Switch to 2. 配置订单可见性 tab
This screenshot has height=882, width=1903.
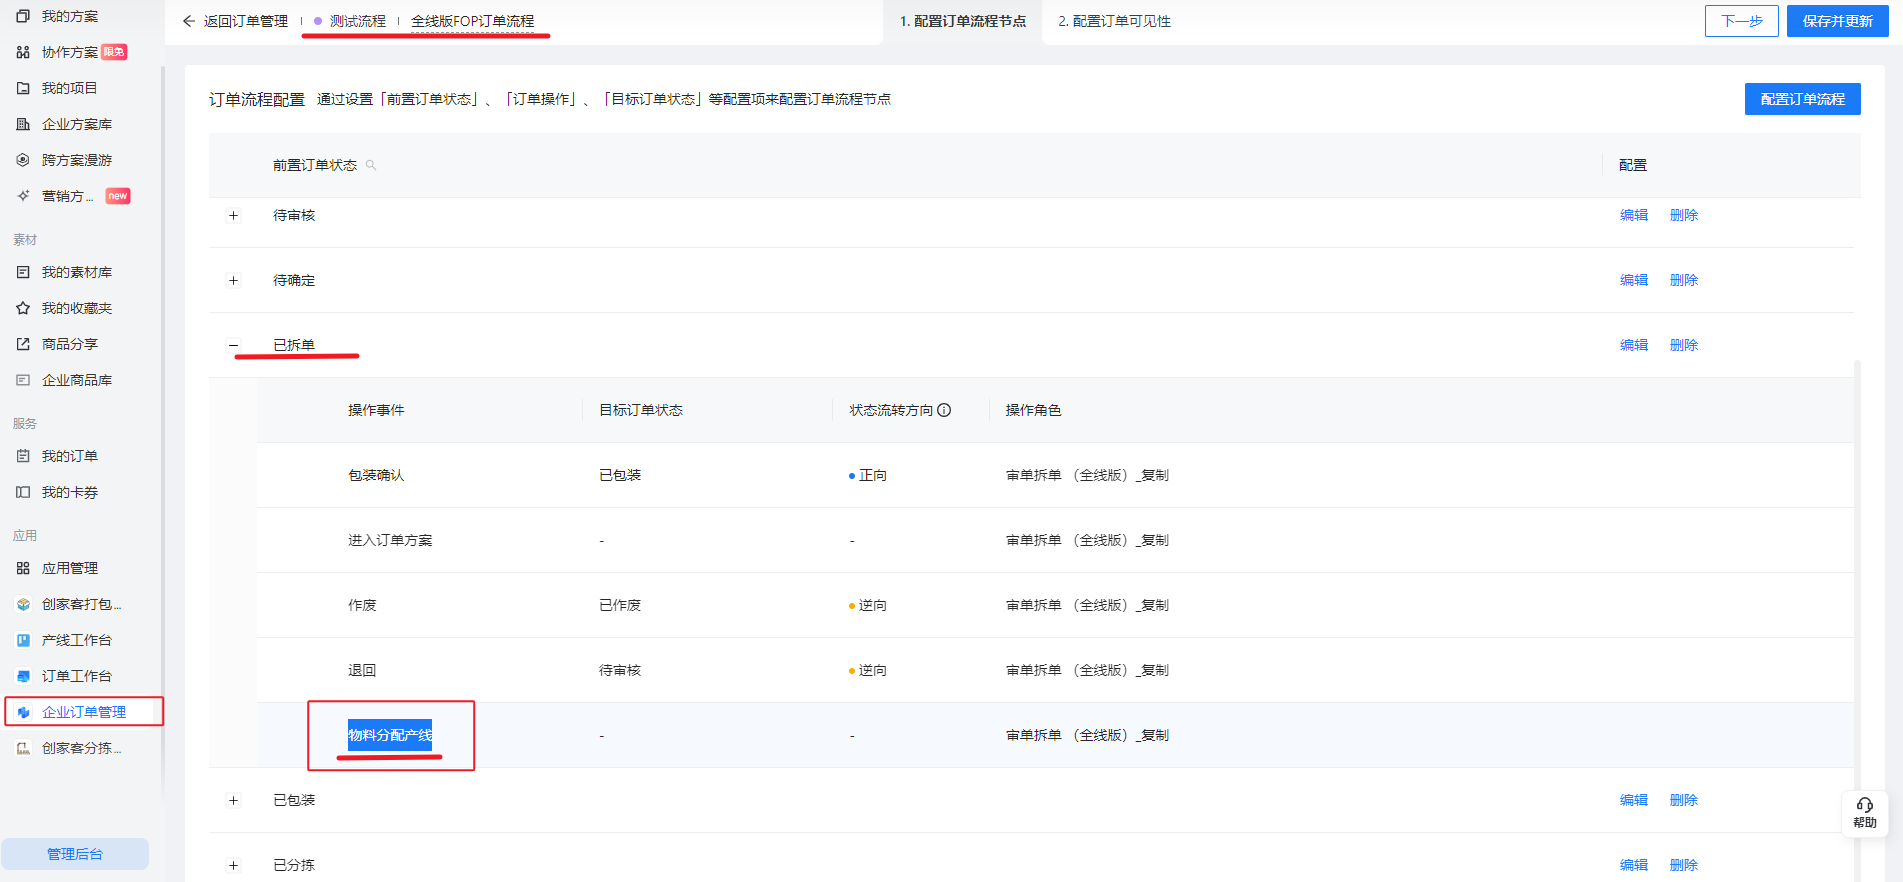point(1114,21)
